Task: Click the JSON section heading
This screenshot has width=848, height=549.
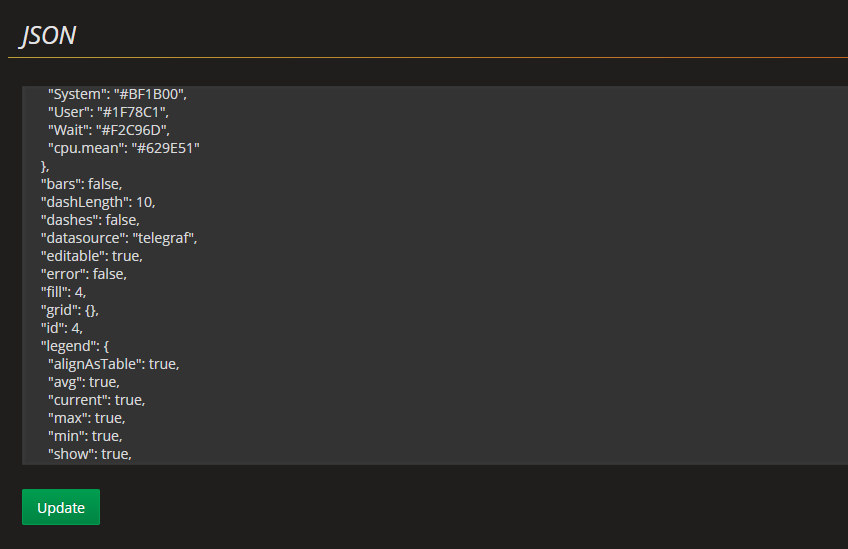Action: [48, 36]
